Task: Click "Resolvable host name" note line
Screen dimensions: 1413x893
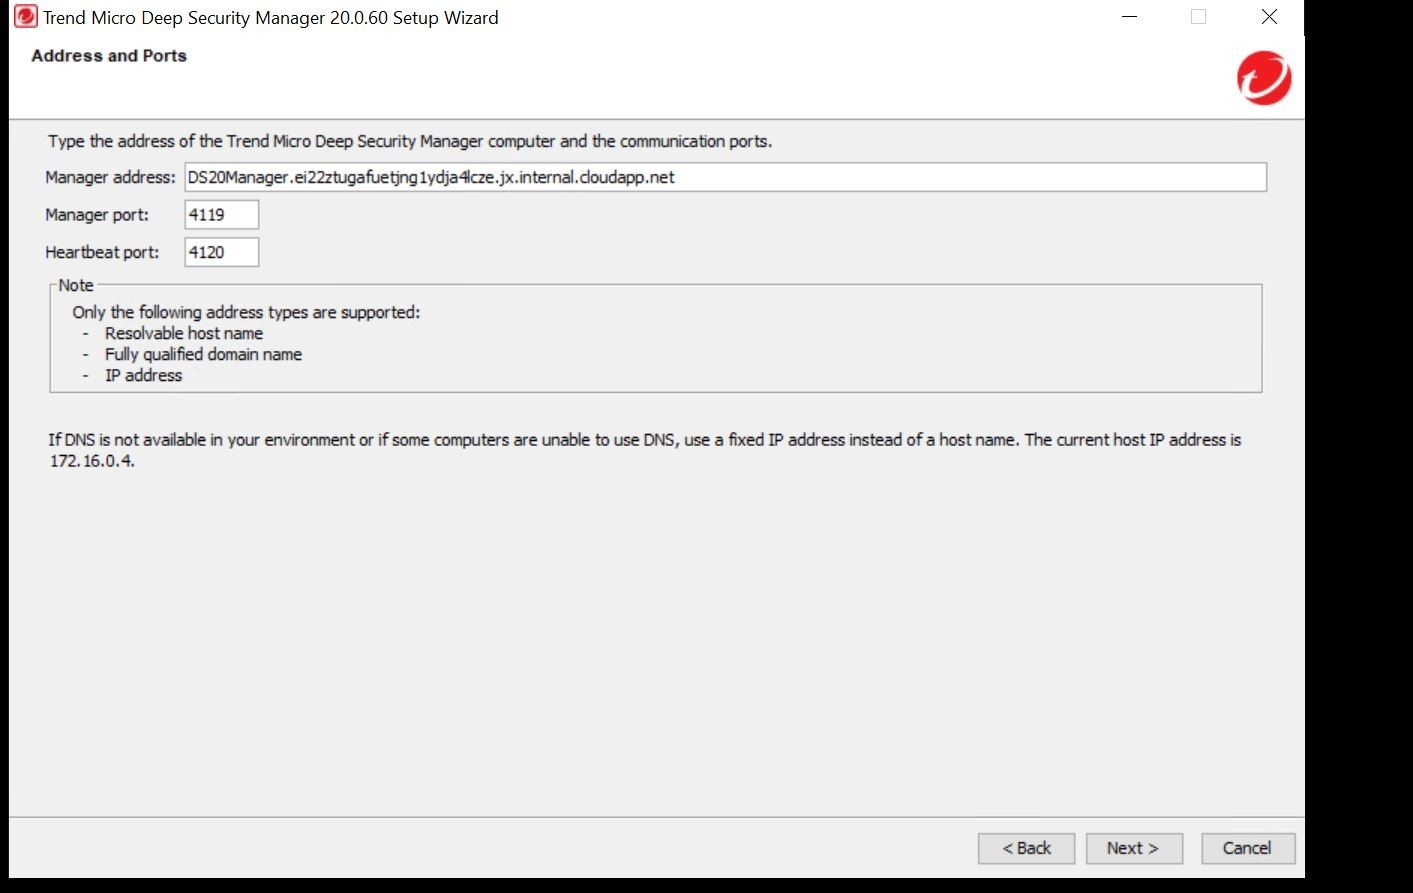Action: tap(184, 333)
